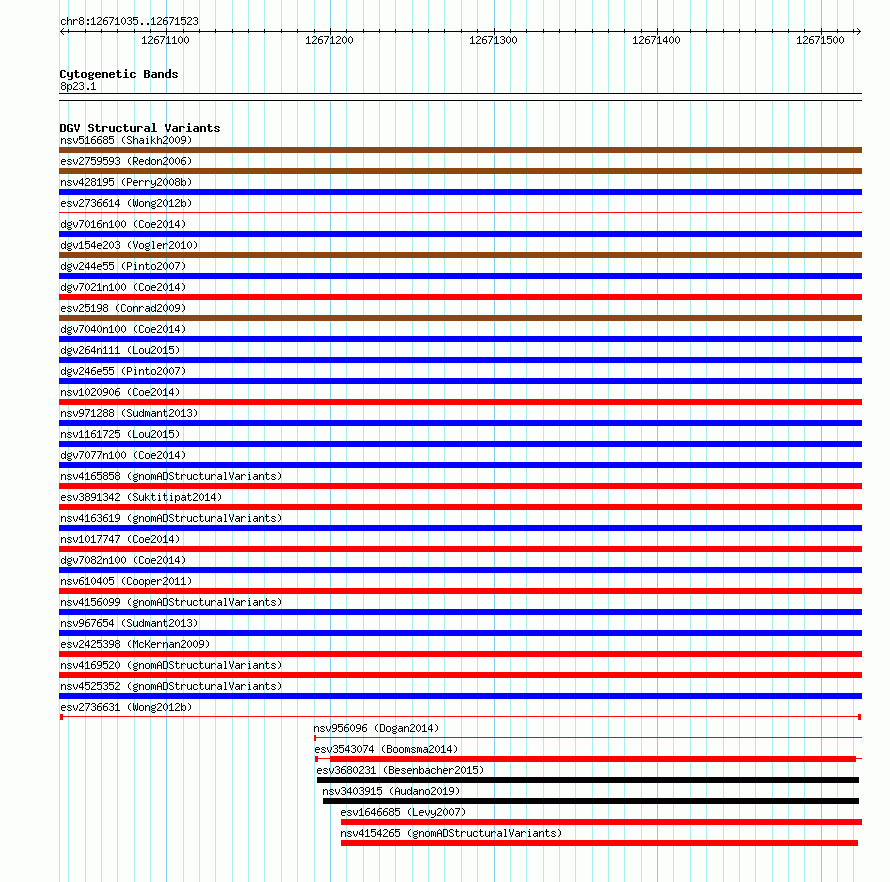Screen dimensions: 890x882
Task: Click the black bar under esv3680231 (Besenbacher2015)
Action: coord(587,780)
